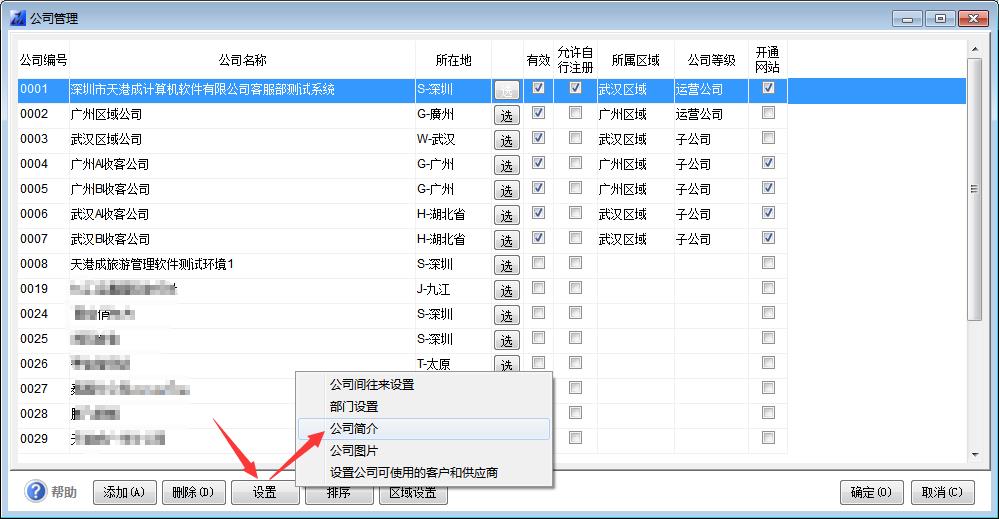Click the 公司名称 column header
This screenshot has height=519, width=999.
[242, 60]
